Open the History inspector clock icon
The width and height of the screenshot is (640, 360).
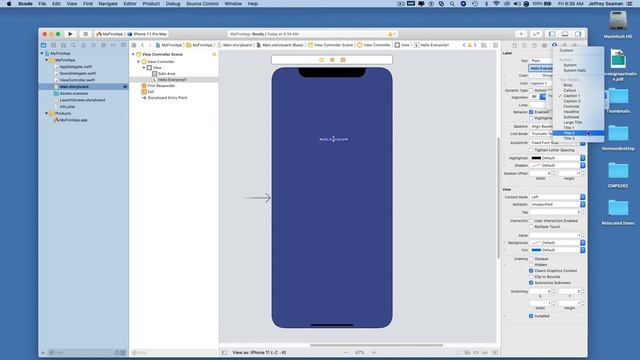(x=524, y=45)
